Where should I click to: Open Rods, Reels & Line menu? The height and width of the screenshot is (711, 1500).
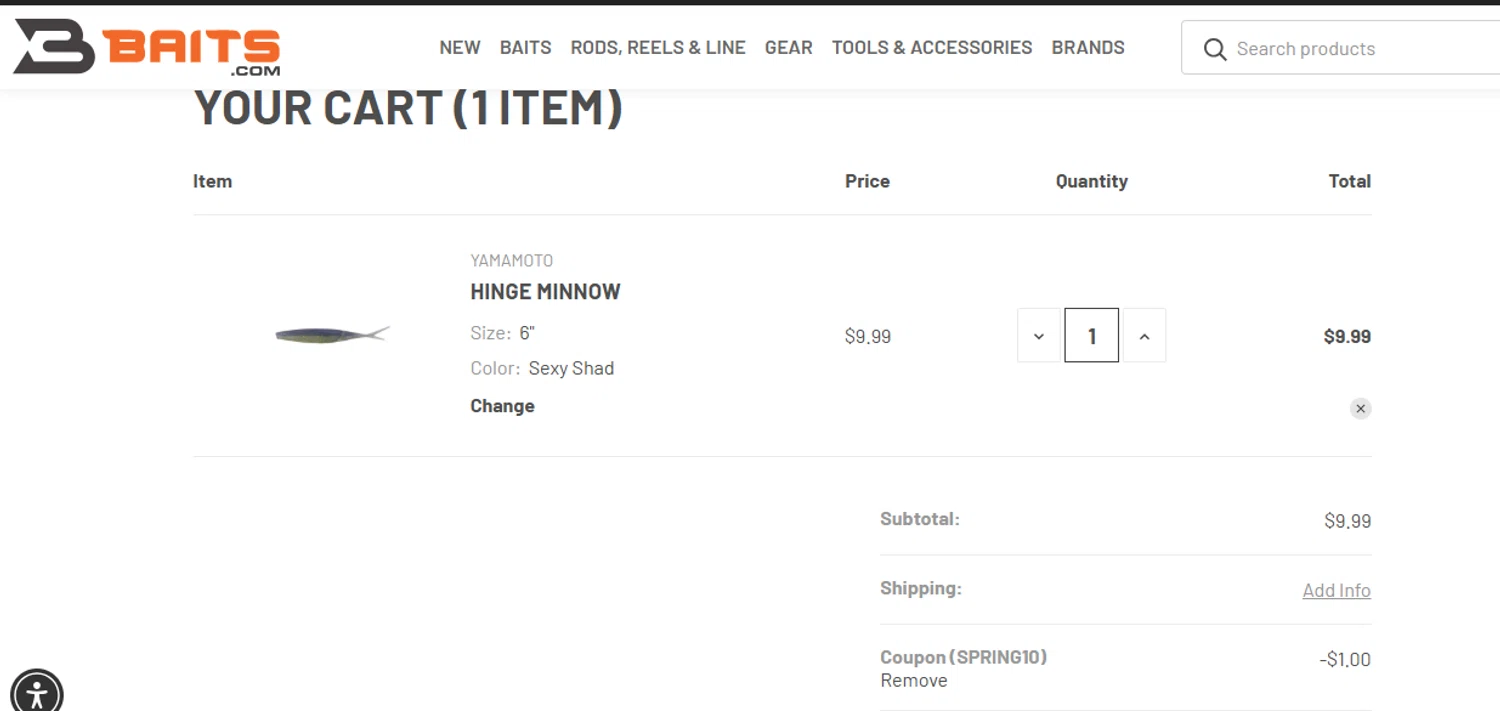point(658,48)
